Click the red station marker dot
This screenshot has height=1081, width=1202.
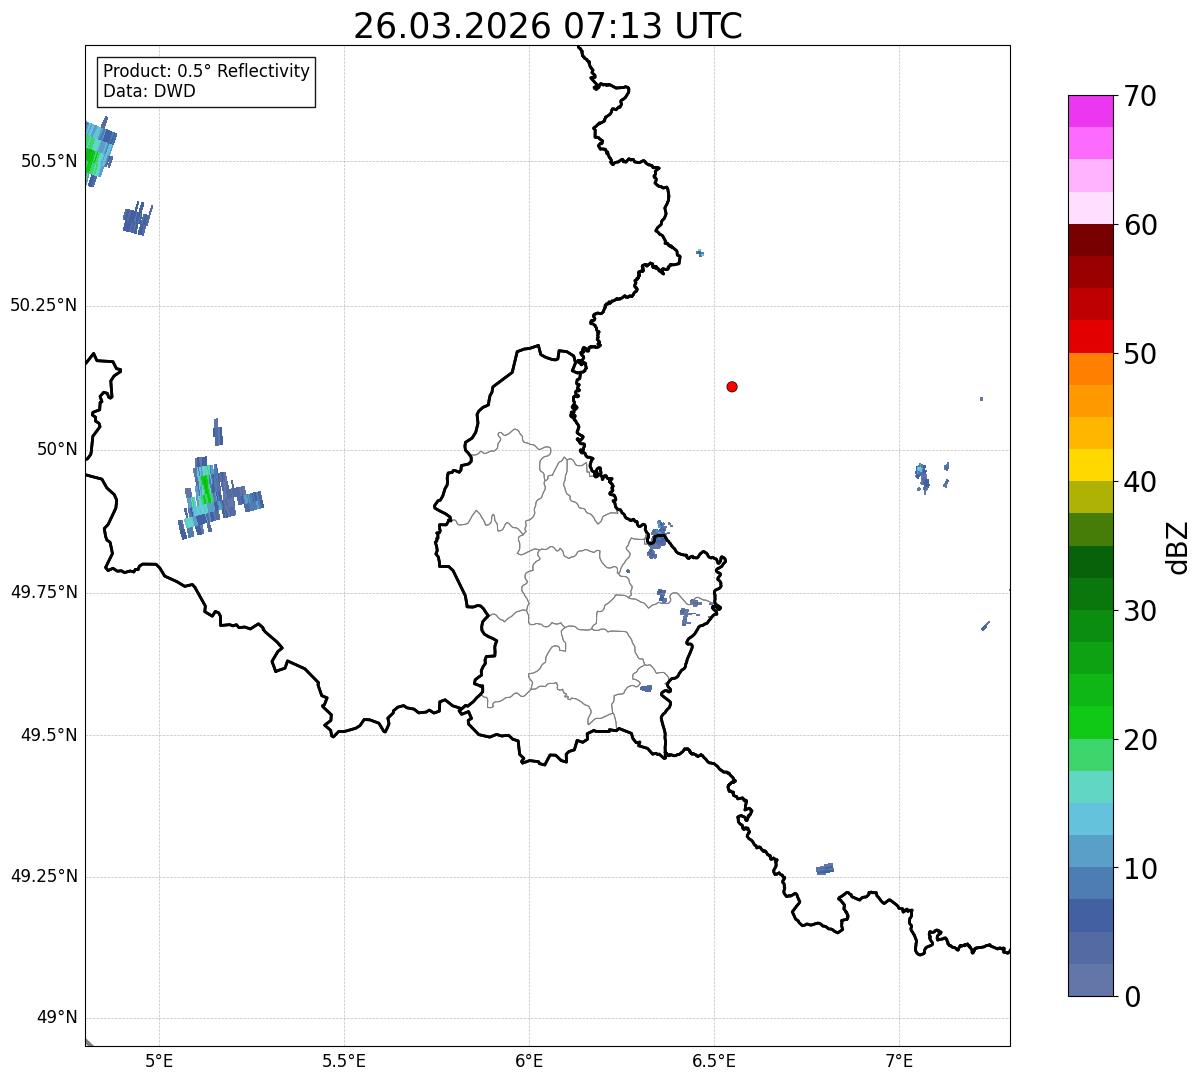[732, 387]
